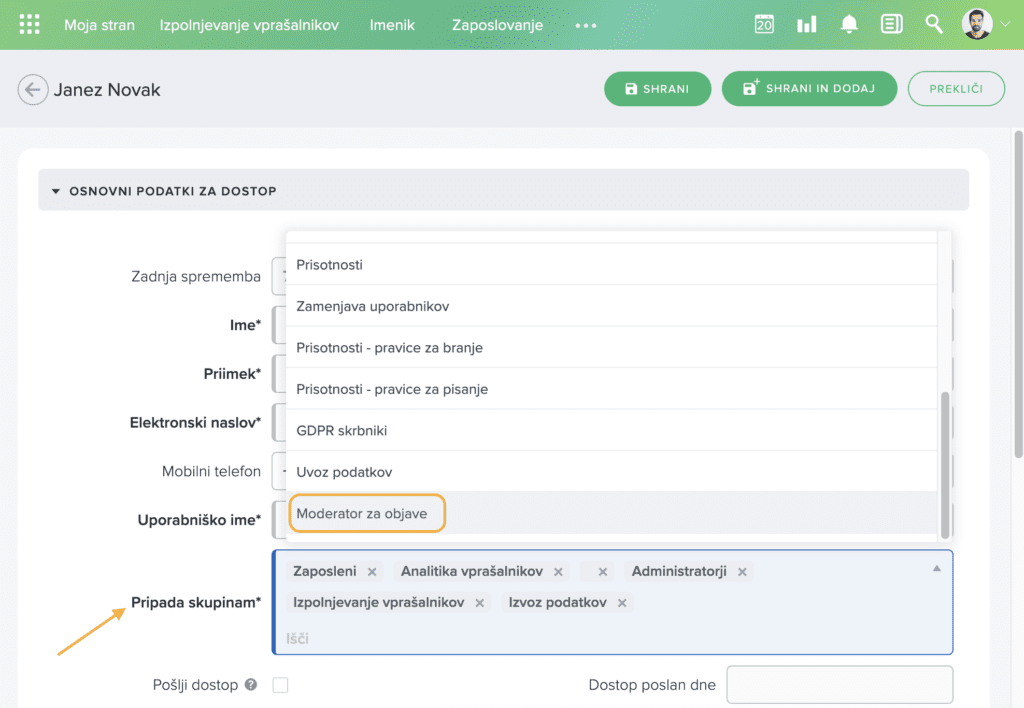Image resolution: width=1024 pixels, height=708 pixels.
Task: Collapse the Pripada skupinam dropdown arrow
Action: pos(937,568)
